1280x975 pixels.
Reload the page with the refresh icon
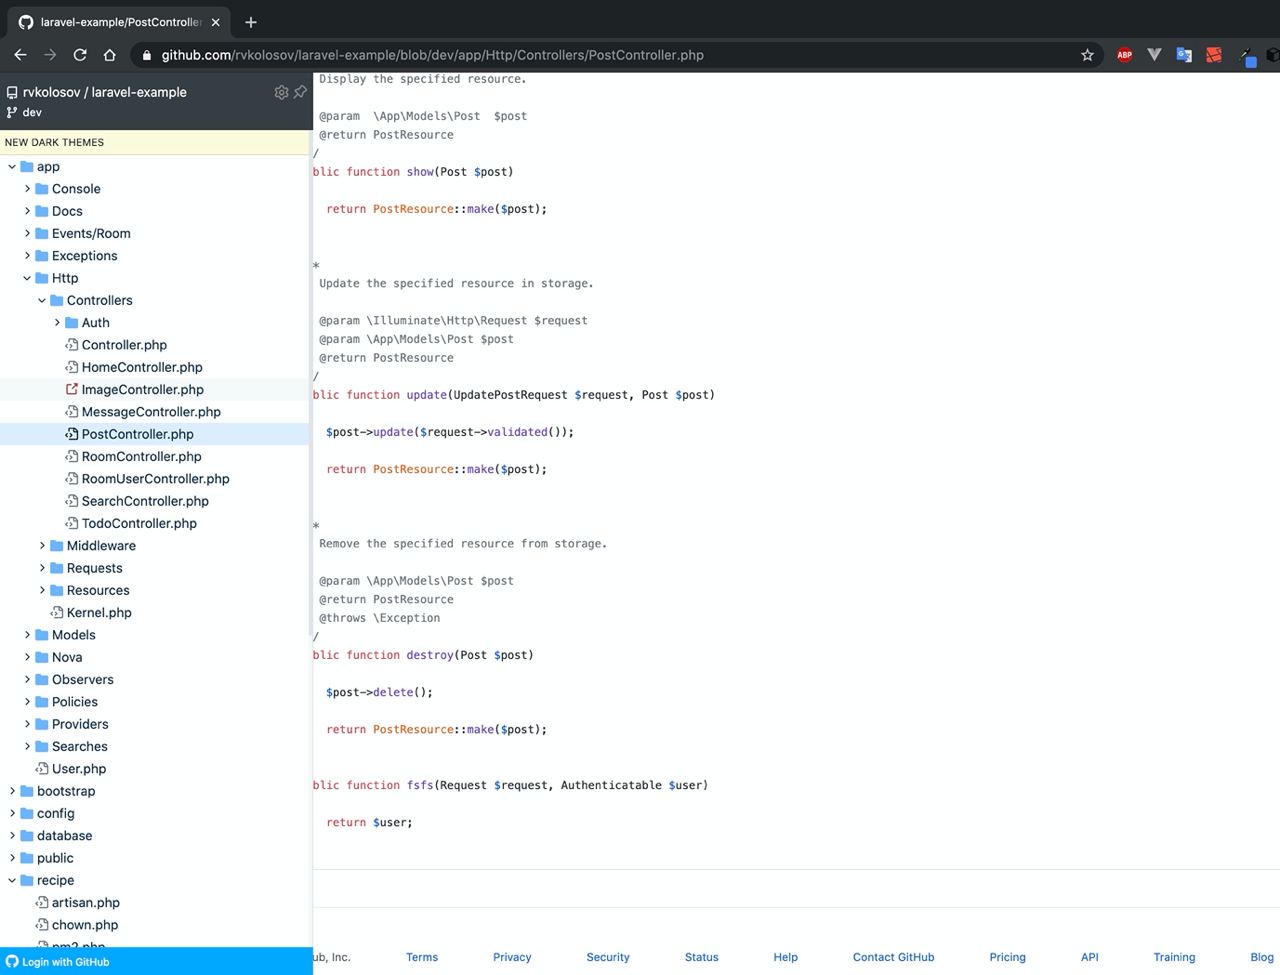point(80,55)
